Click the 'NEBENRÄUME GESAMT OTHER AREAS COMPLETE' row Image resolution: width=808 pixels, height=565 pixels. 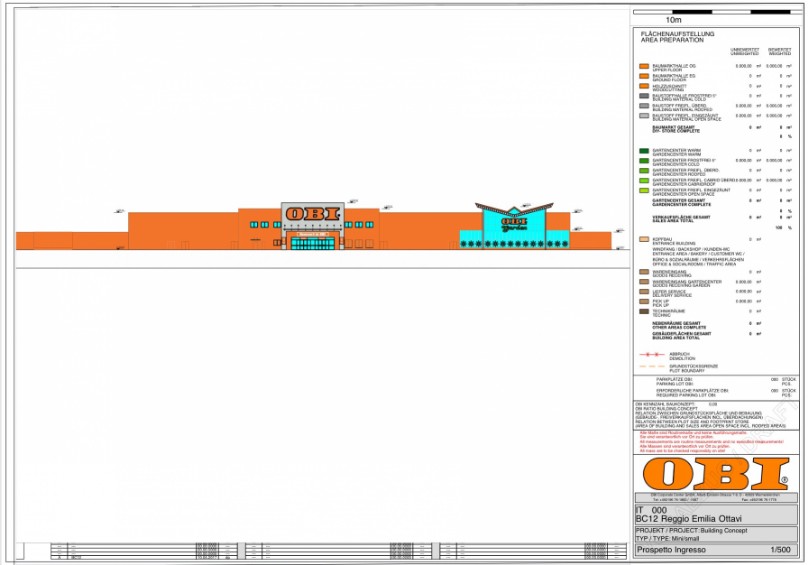tap(707, 325)
